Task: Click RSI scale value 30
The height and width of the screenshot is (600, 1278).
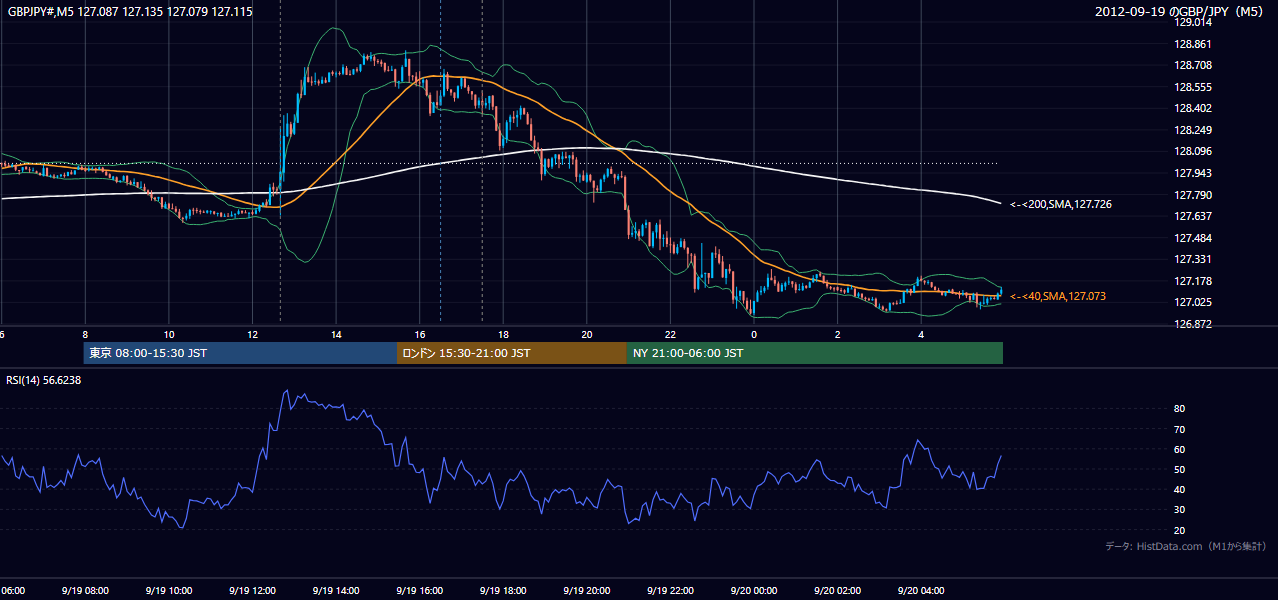Action: [1180, 510]
